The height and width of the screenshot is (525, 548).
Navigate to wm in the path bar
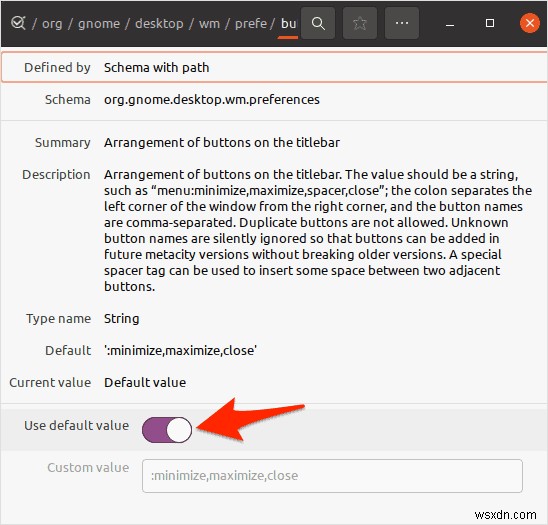tap(209, 23)
